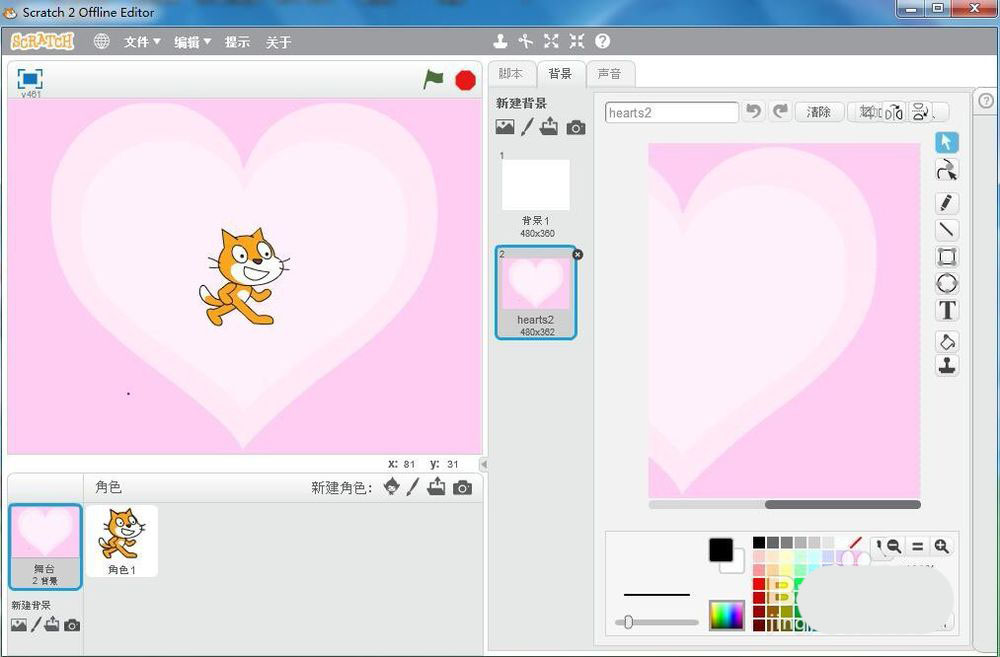
Task: Flip the backdrop left-right
Action: click(x=894, y=112)
